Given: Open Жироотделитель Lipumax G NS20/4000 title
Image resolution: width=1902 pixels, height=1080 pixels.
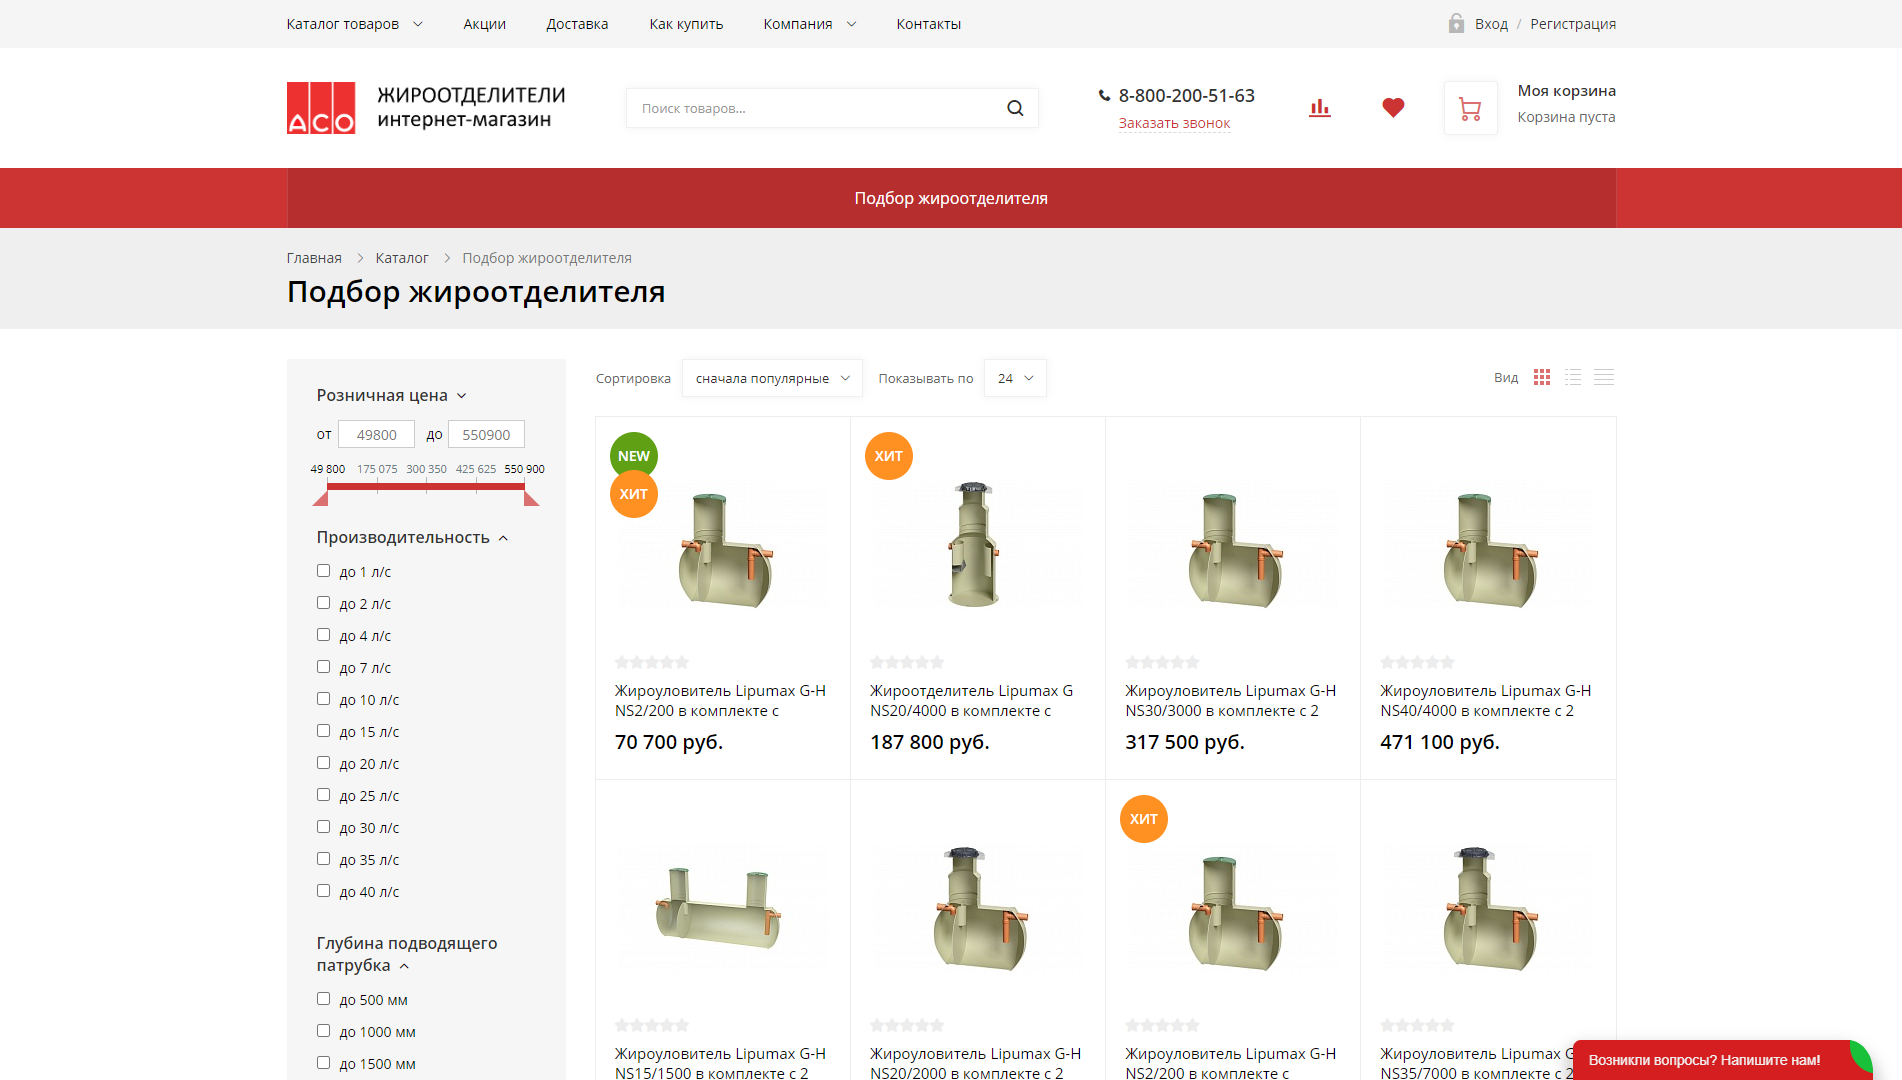Looking at the screenshot, I should point(971,701).
